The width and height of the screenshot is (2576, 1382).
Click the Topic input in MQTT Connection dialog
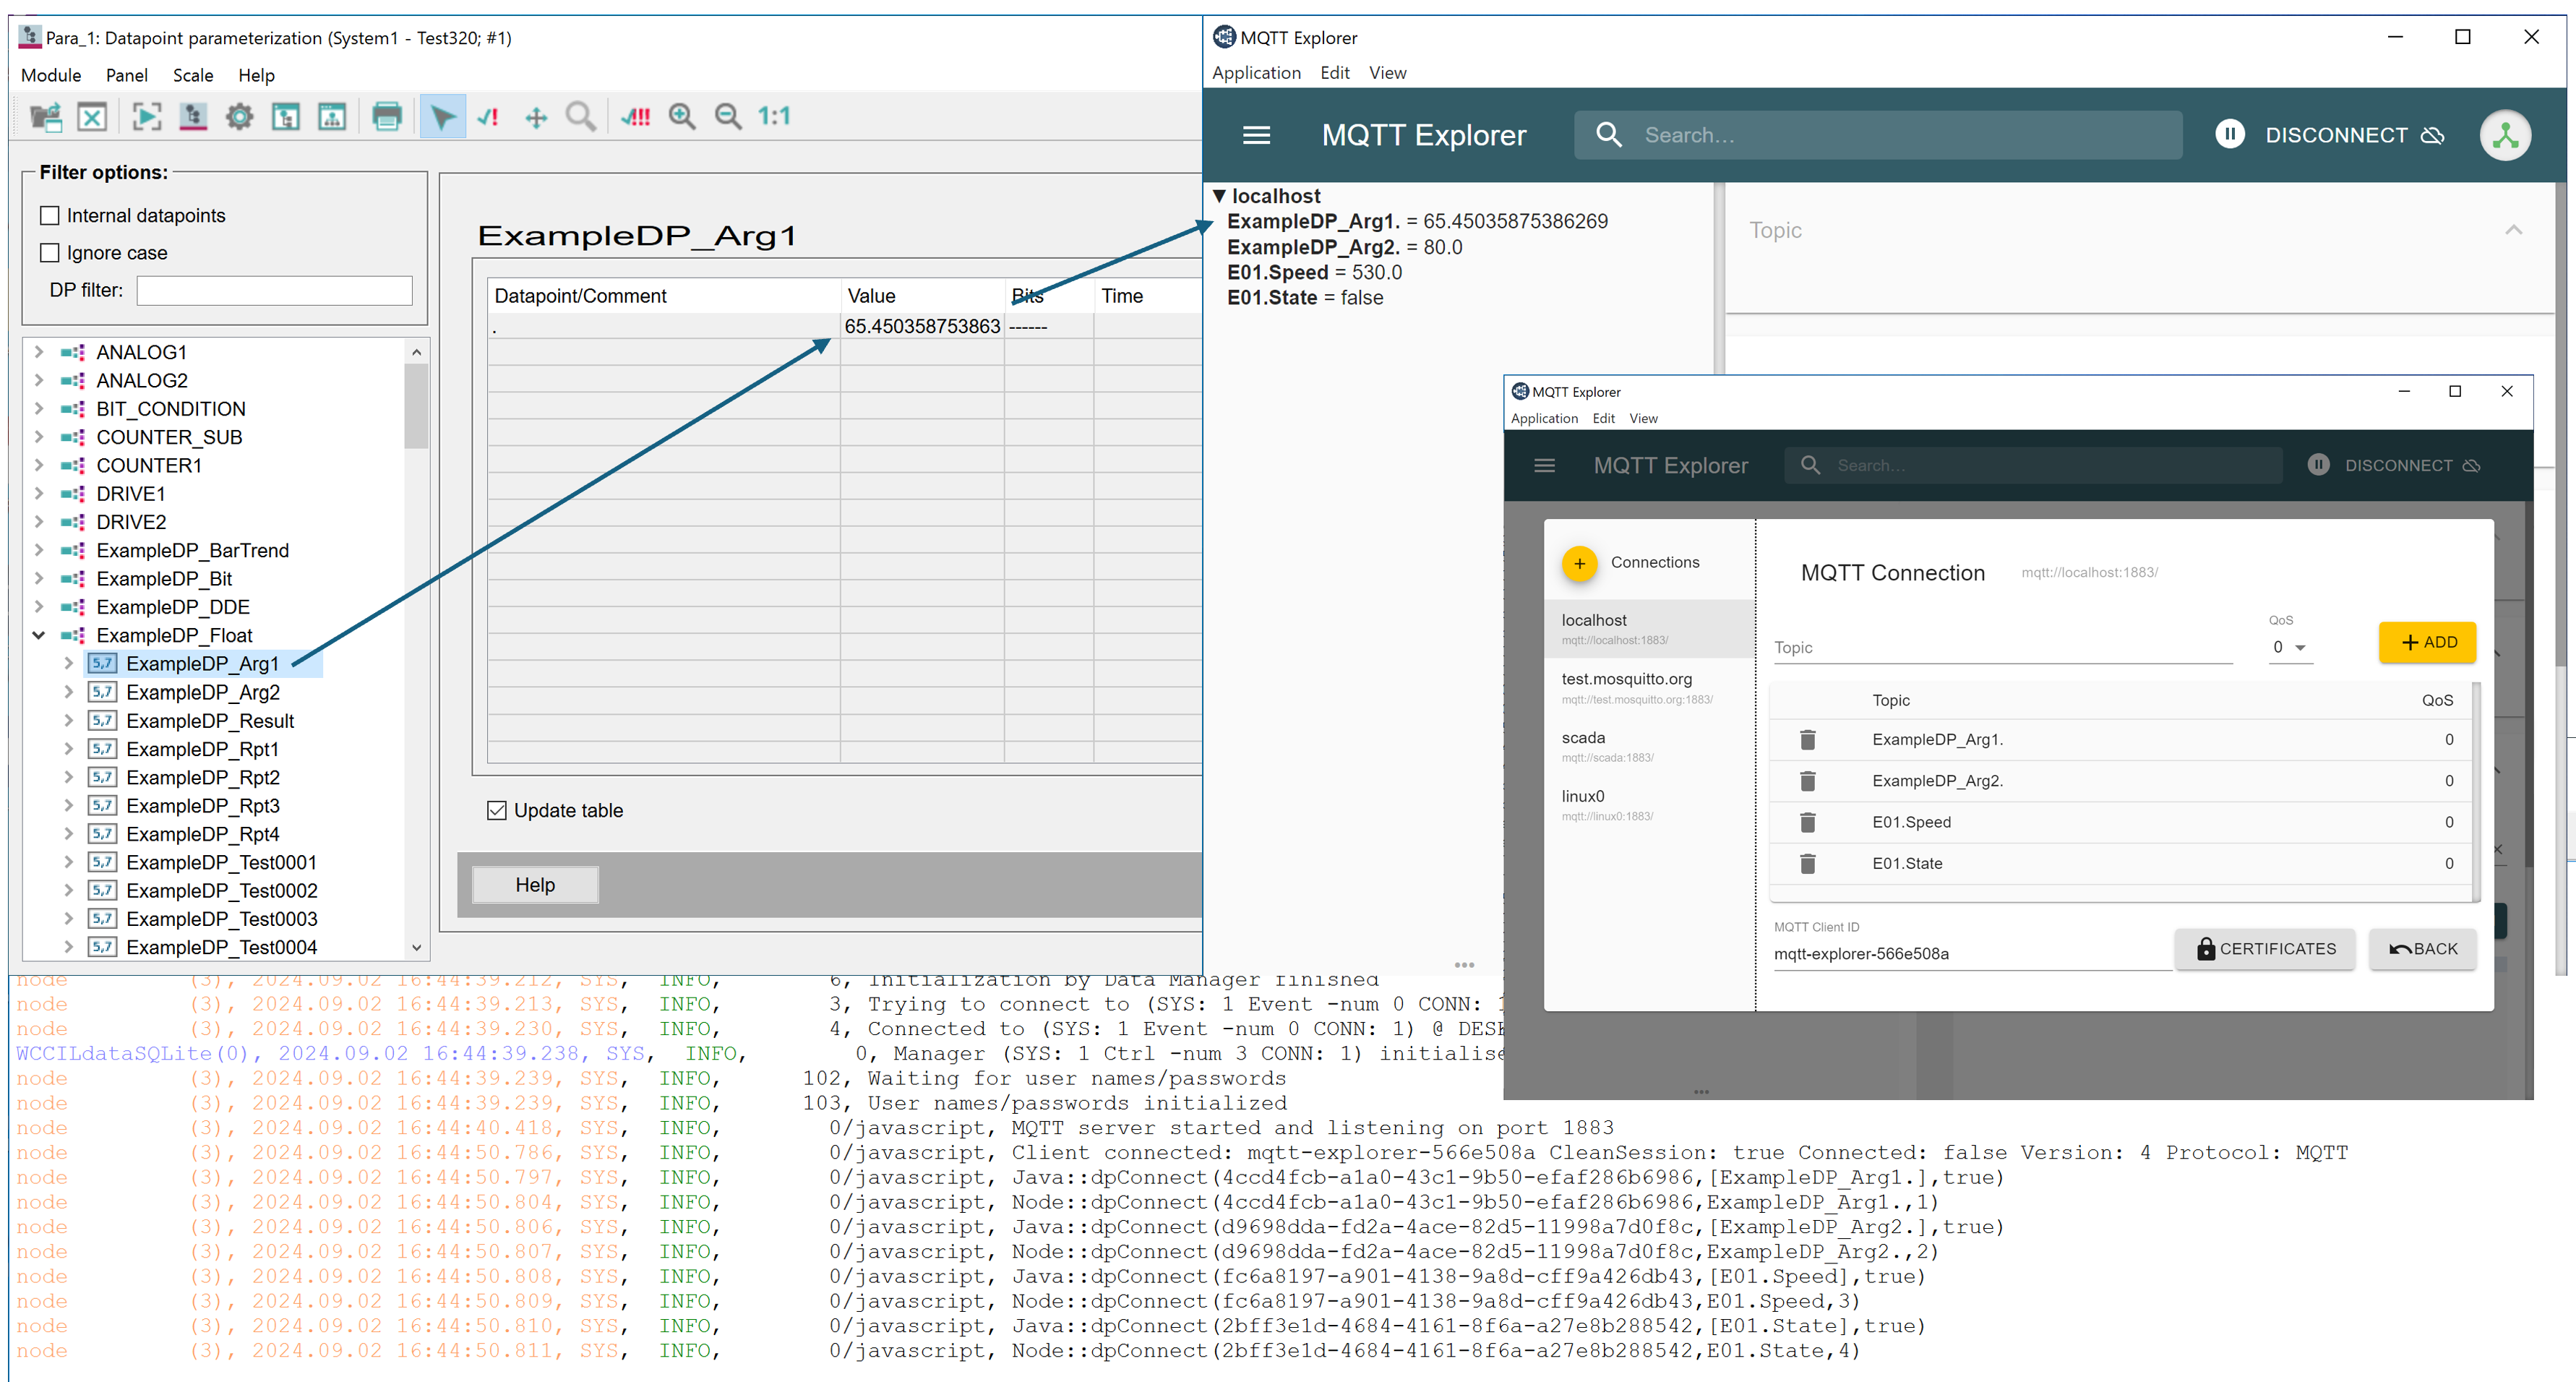click(2003, 647)
